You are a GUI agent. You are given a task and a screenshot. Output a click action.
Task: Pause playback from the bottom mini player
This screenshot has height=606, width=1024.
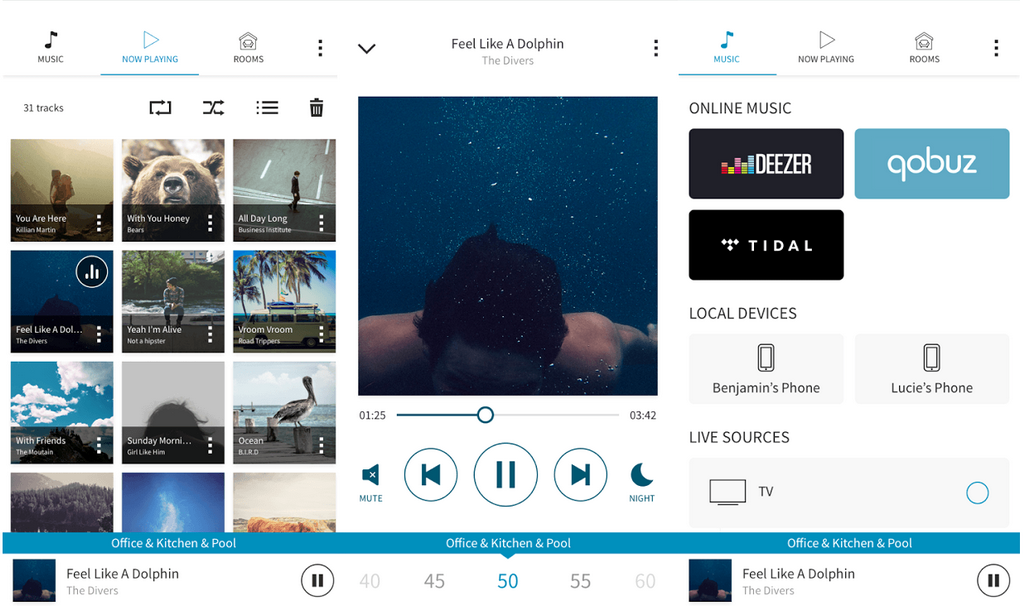pos(317,580)
